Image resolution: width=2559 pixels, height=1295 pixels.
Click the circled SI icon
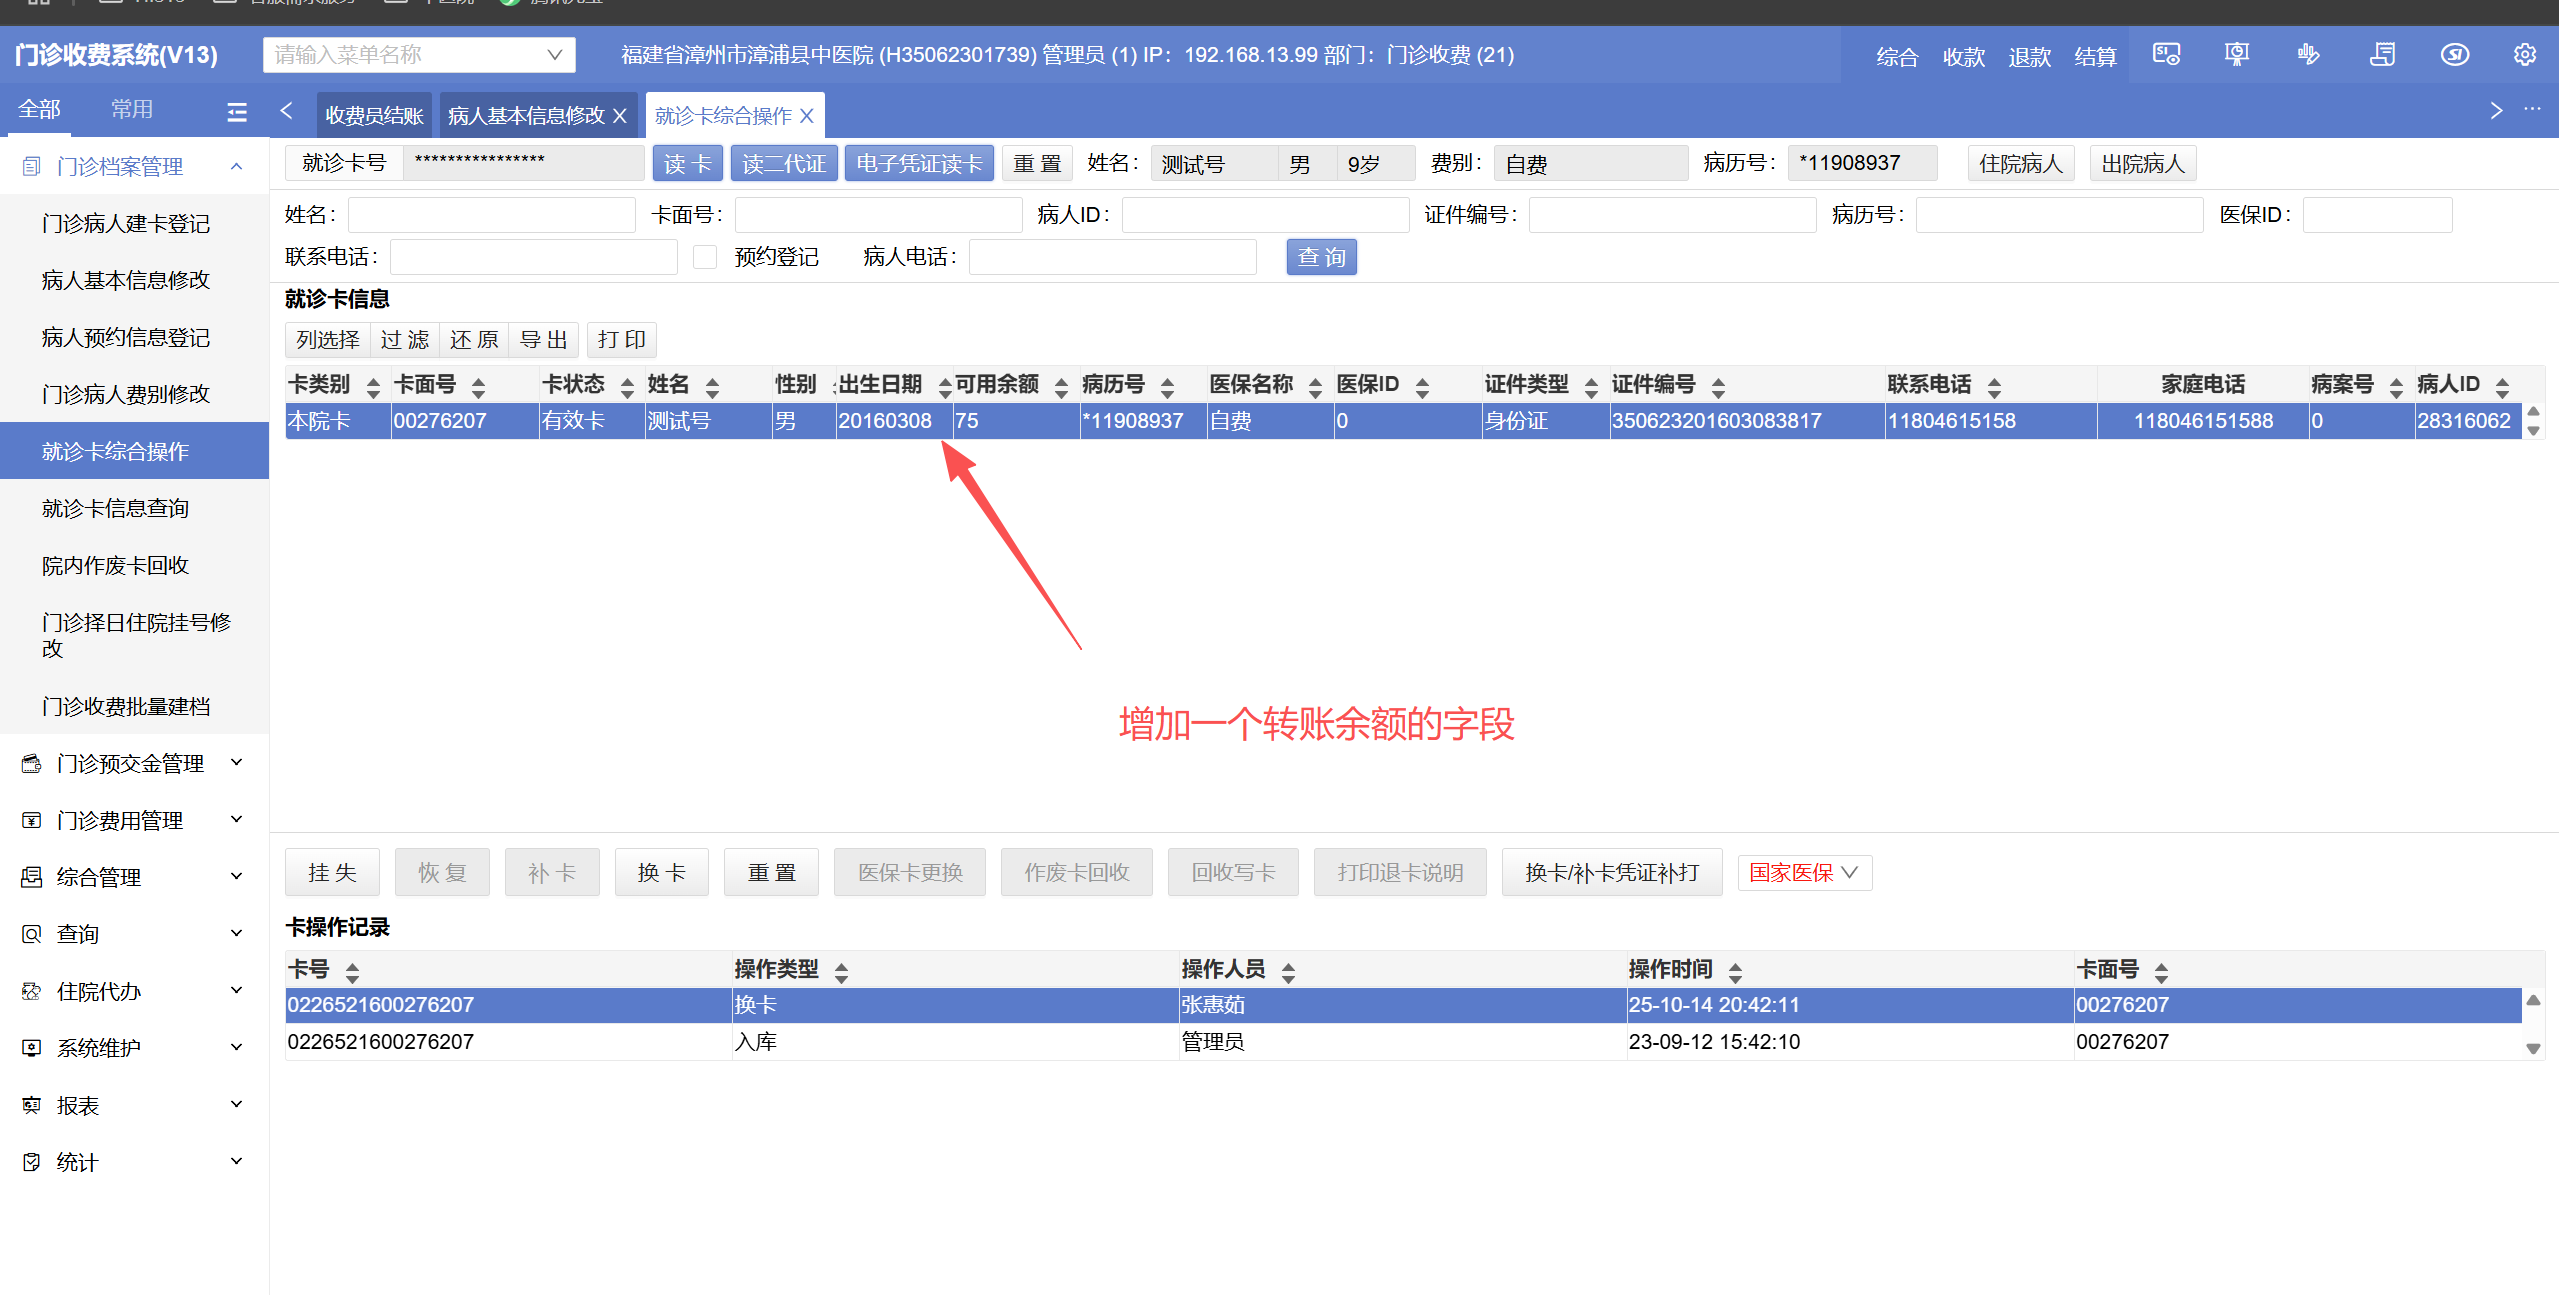2454,55
